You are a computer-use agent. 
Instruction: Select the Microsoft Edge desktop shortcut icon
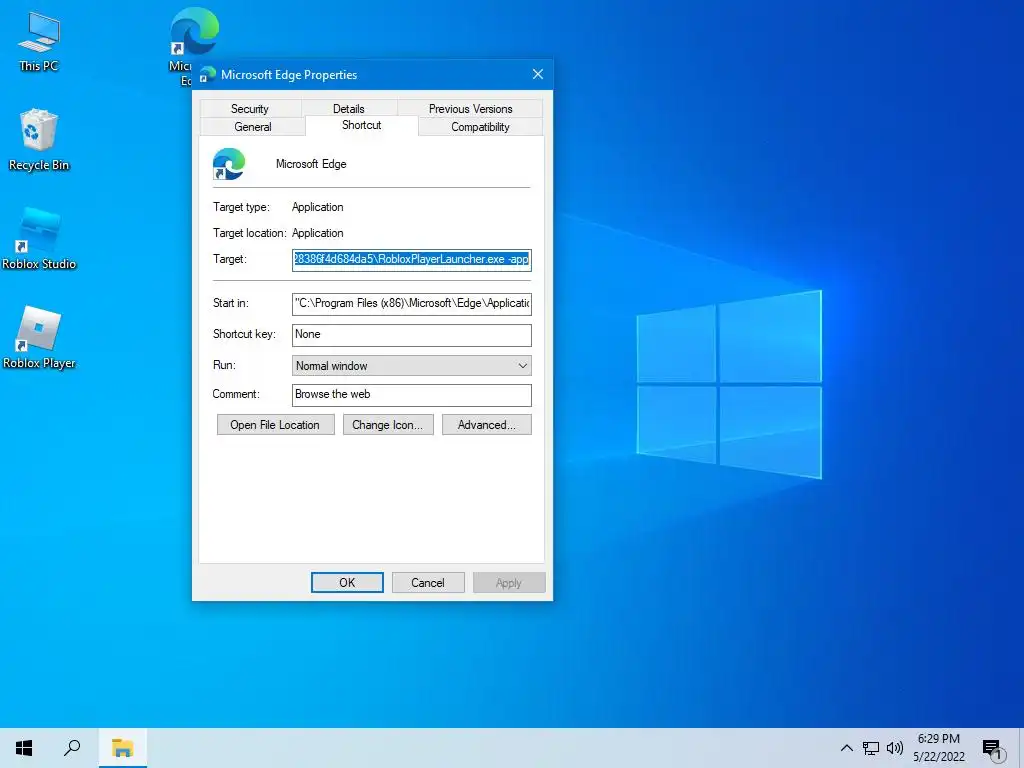point(193,31)
